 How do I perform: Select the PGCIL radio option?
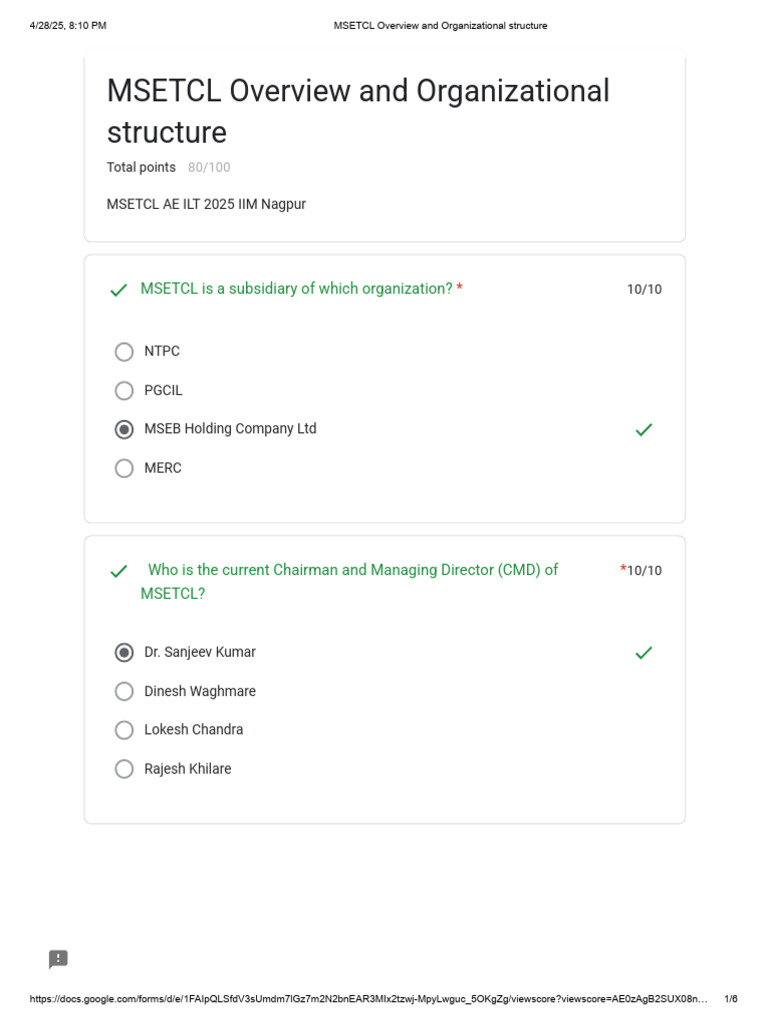click(x=124, y=391)
